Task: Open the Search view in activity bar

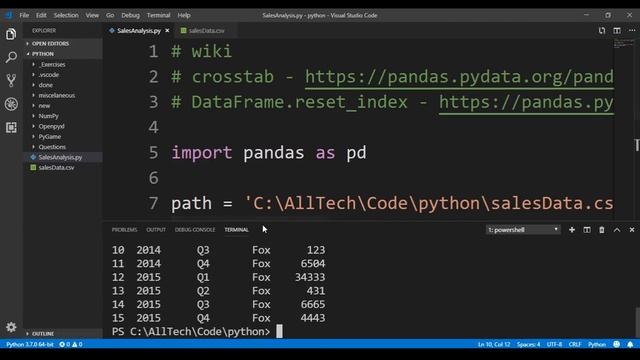Action: [x=11, y=57]
